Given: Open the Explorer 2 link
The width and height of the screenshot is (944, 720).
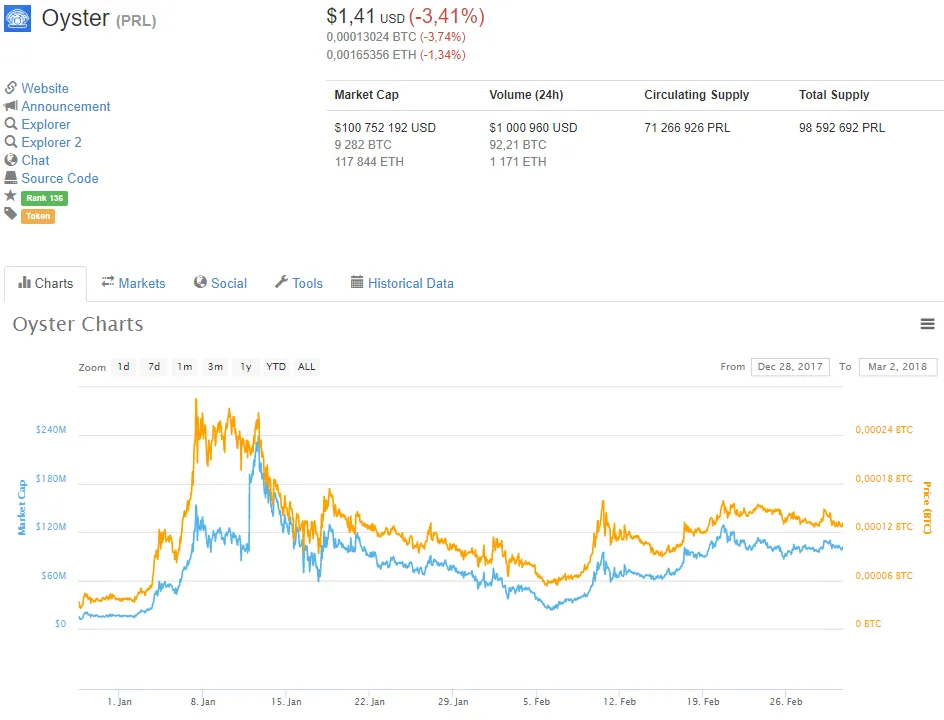Looking at the screenshot, I should (x=51, y=143).
